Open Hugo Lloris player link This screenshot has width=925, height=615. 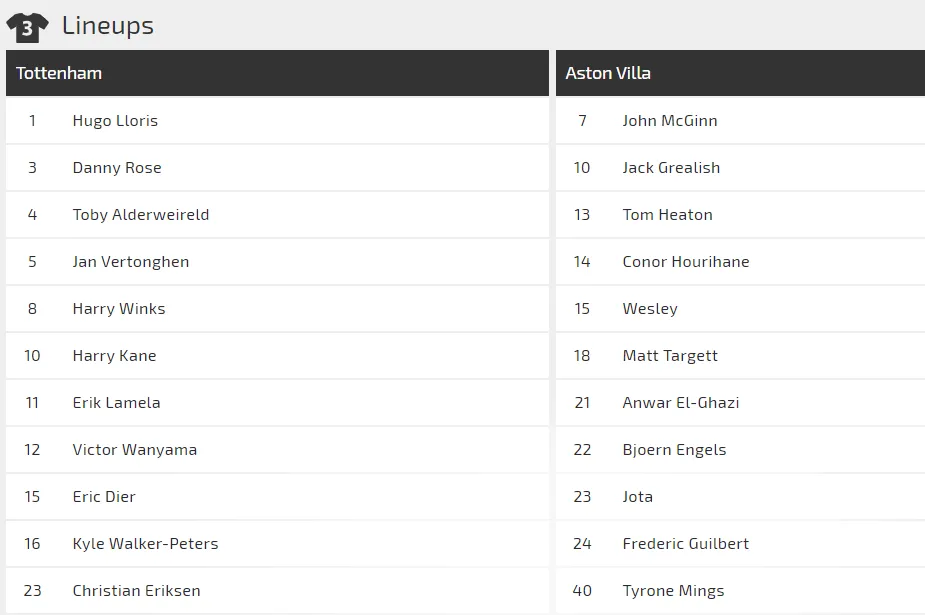pyautogui.click(x=115, y=121)
